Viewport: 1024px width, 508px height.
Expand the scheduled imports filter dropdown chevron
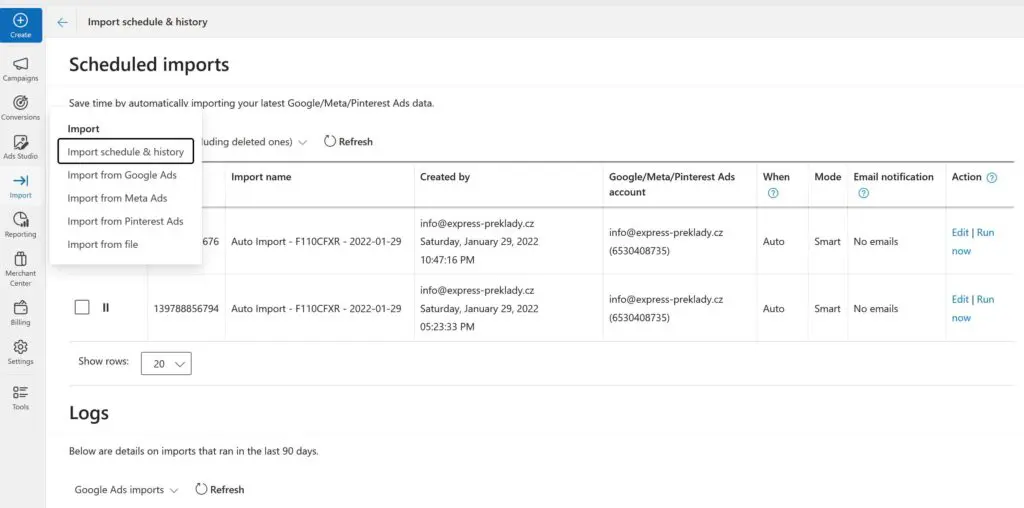tap(302, 142)
